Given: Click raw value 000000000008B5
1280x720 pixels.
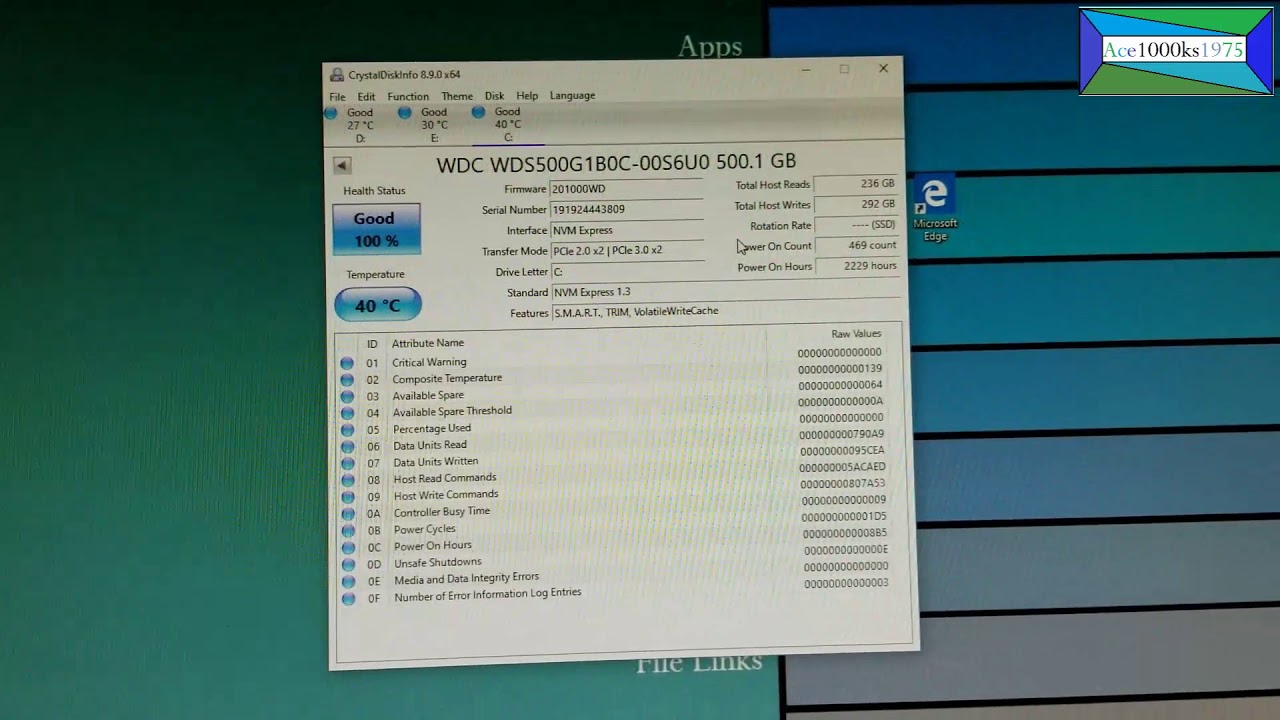Looking at the screenshot, I should pos(845,534).
